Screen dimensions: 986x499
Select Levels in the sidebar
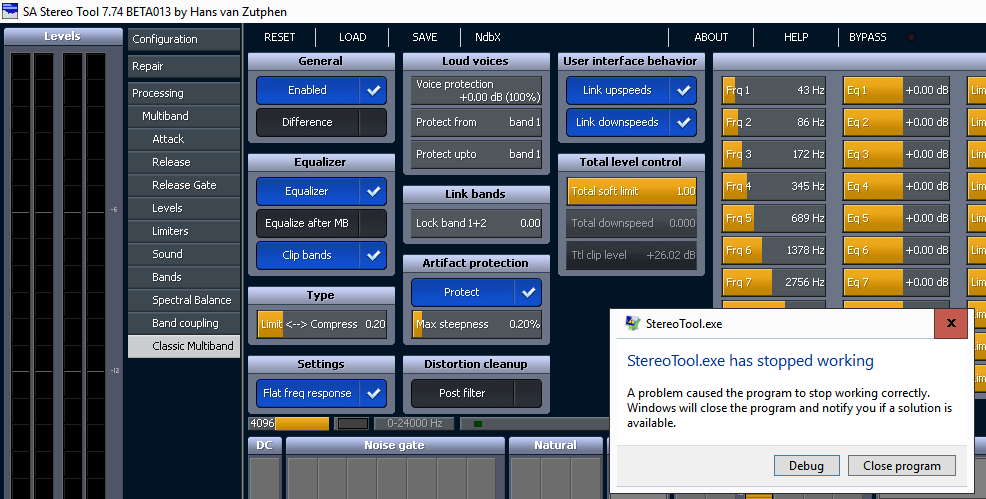184,208
